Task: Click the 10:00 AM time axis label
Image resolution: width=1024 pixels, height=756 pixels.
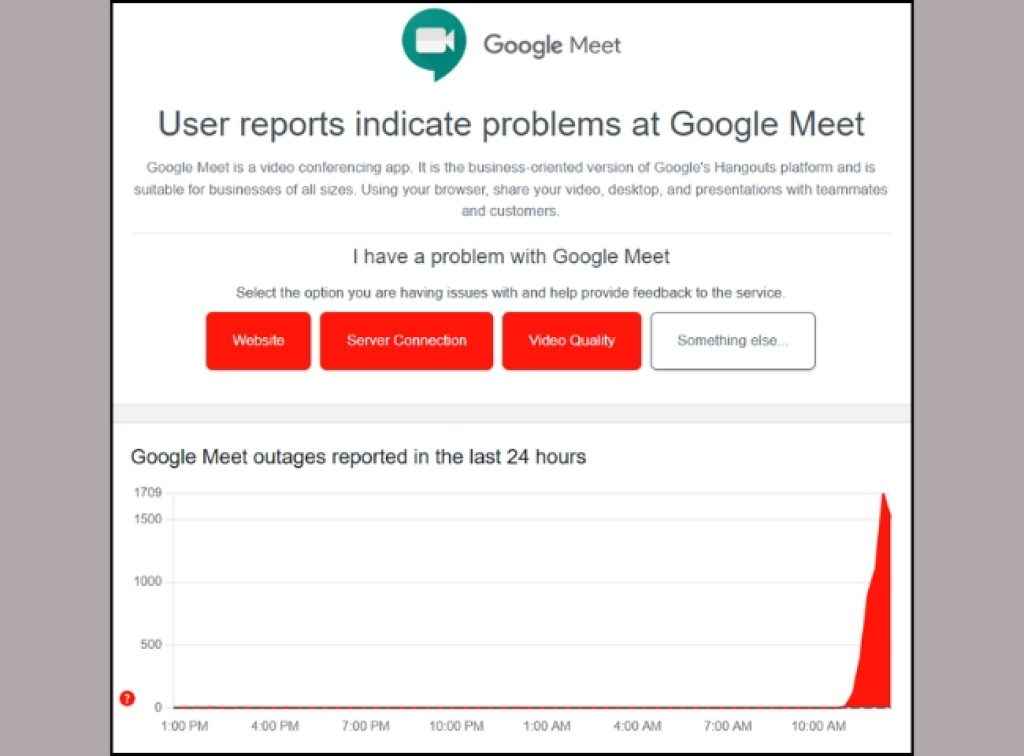Action: click(x=819, y=726)
